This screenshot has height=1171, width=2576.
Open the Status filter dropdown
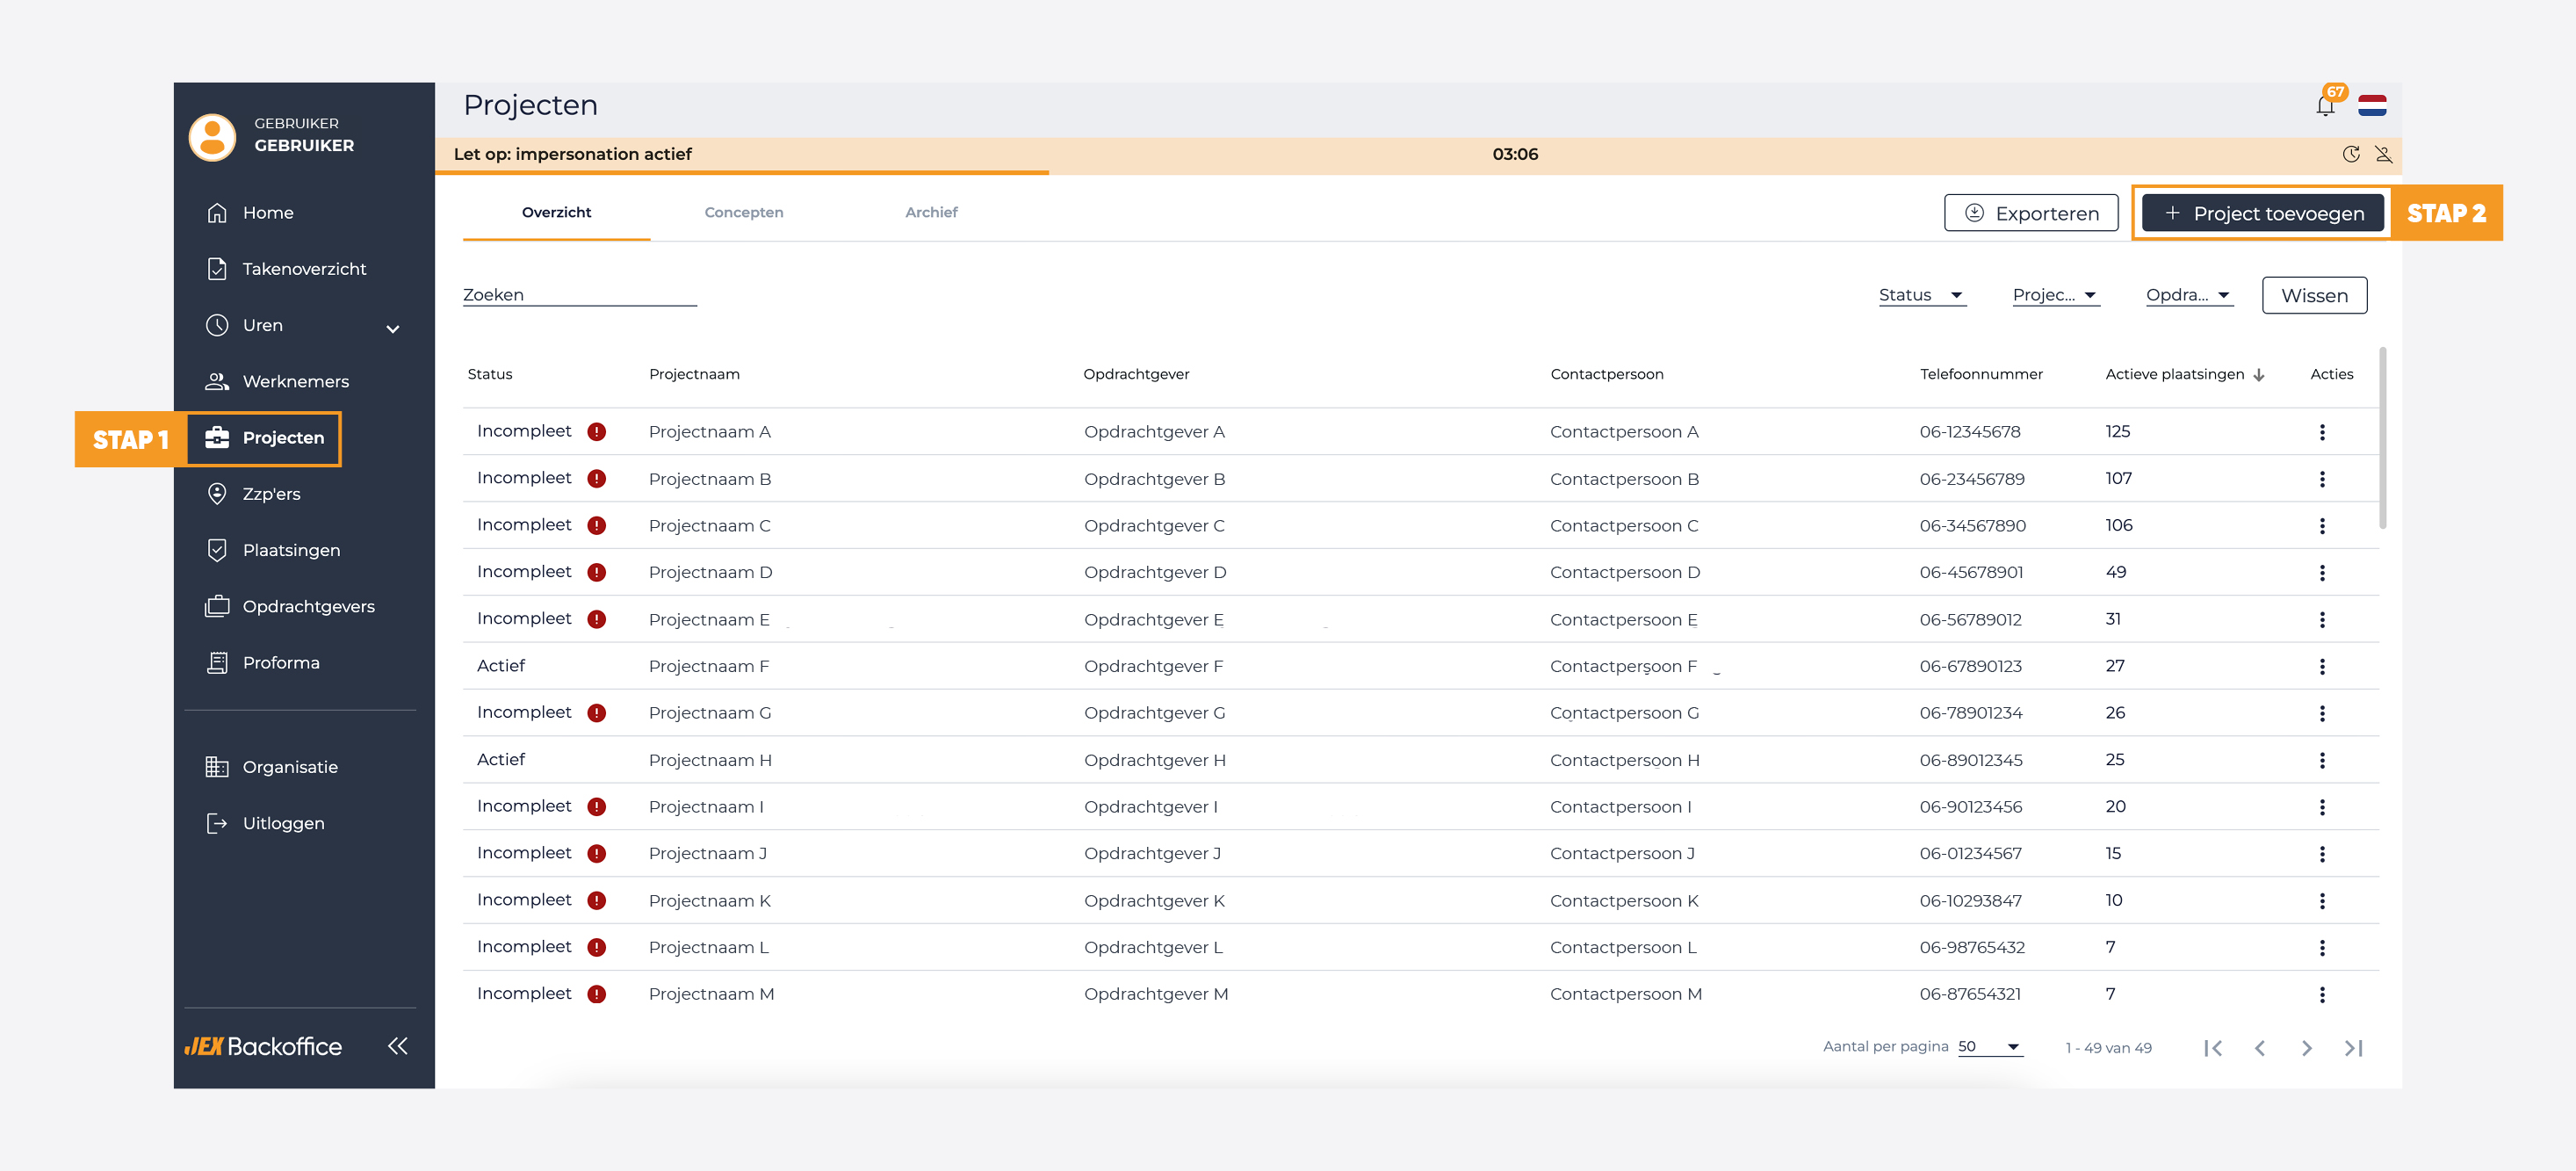pos(1922,295)
